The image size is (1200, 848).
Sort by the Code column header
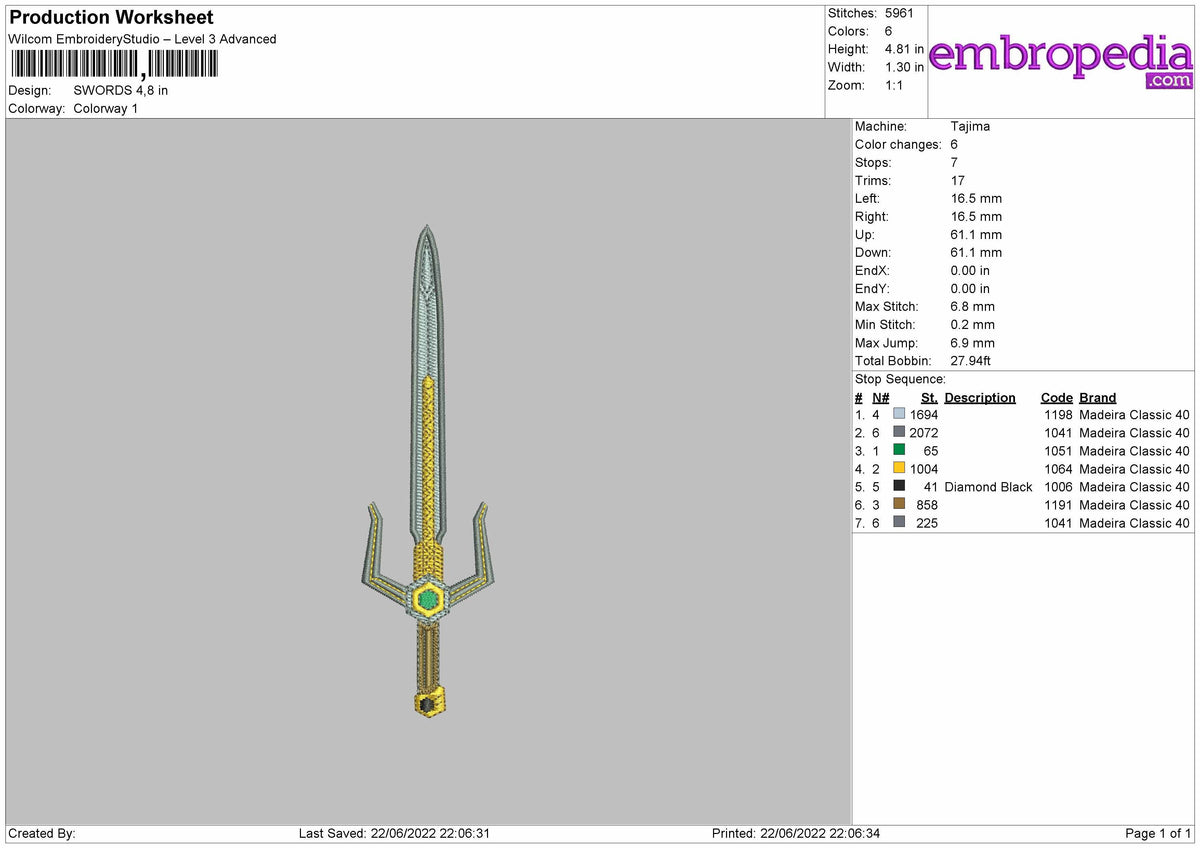click(x=1056, y=397)
